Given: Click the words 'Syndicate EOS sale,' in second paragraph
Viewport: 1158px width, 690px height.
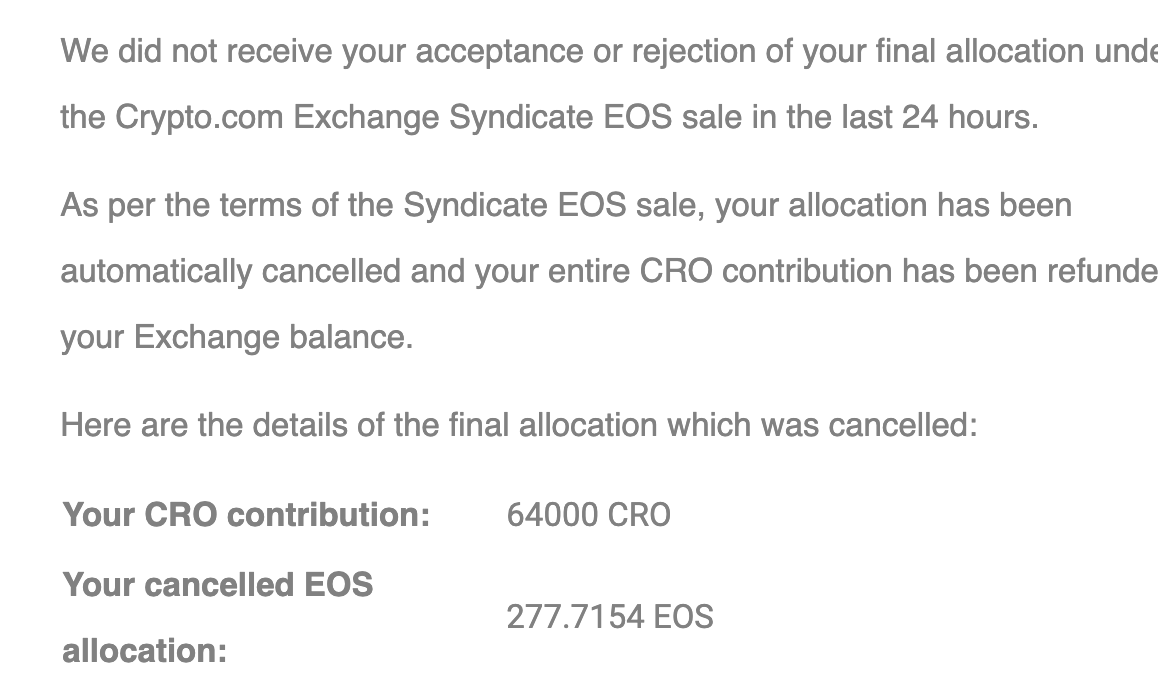Looking at the screenshot, I should (x=555, y=205).
